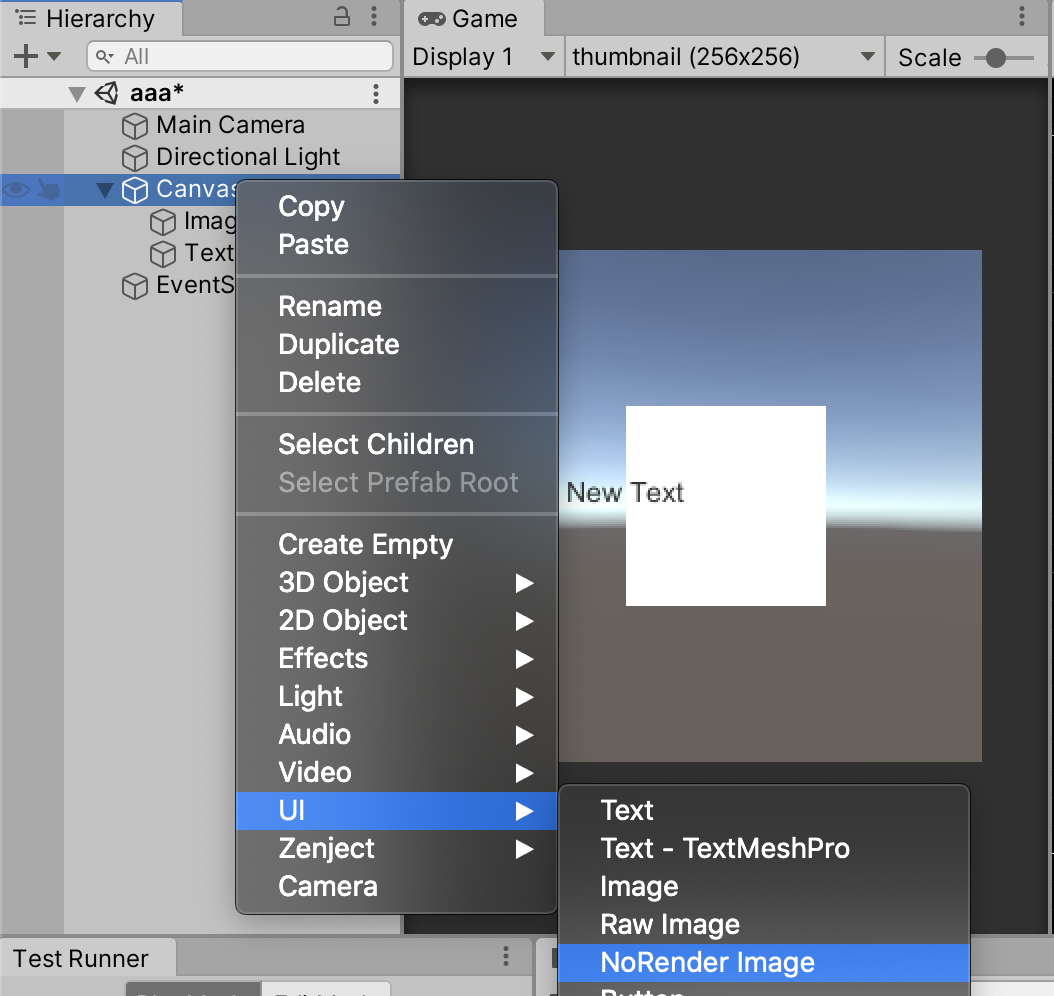Expand the Zenject submenu
The image size is (1054, 996).
pyautogui.click(x=397, y=849)
